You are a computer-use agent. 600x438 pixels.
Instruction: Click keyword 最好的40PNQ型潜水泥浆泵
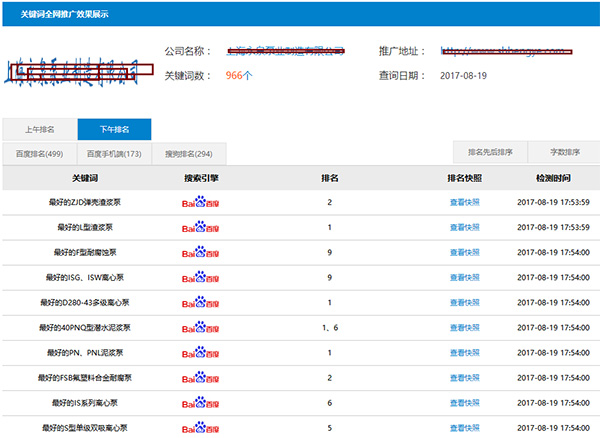click(x=85, y=327)
